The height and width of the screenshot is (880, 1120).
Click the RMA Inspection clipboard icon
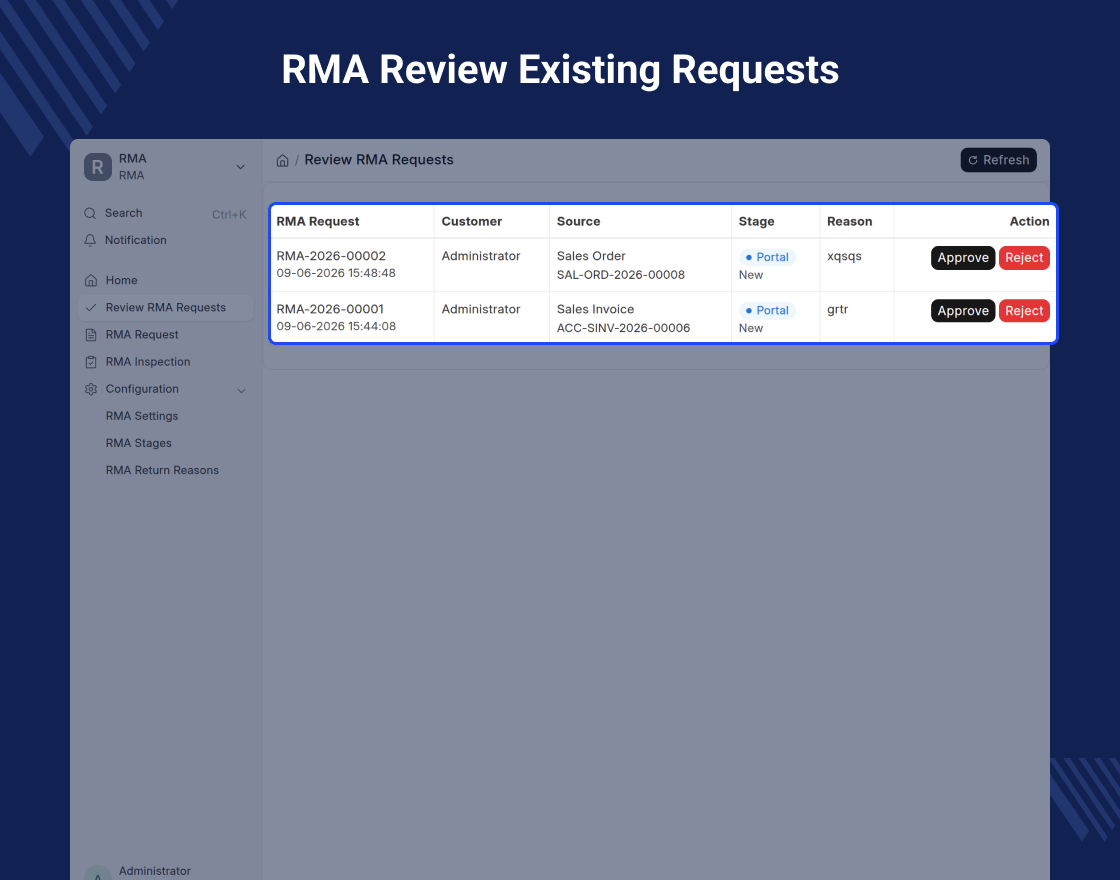coord(91,362)
